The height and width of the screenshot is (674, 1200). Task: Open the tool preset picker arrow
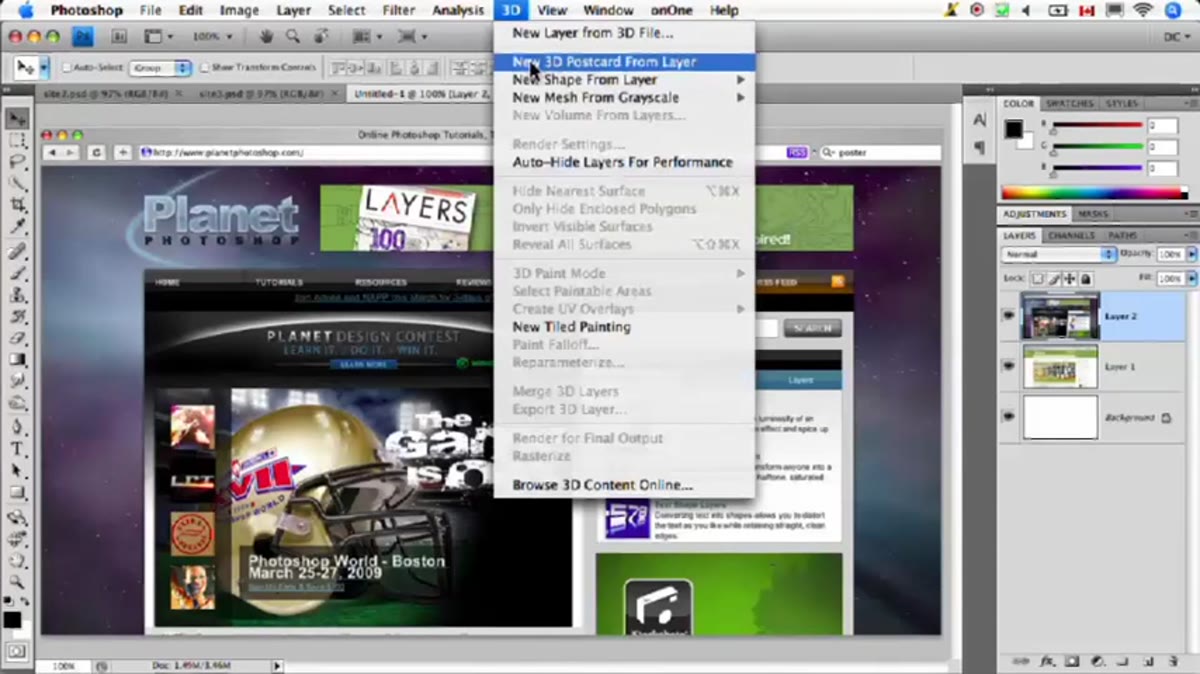point(45,68)
